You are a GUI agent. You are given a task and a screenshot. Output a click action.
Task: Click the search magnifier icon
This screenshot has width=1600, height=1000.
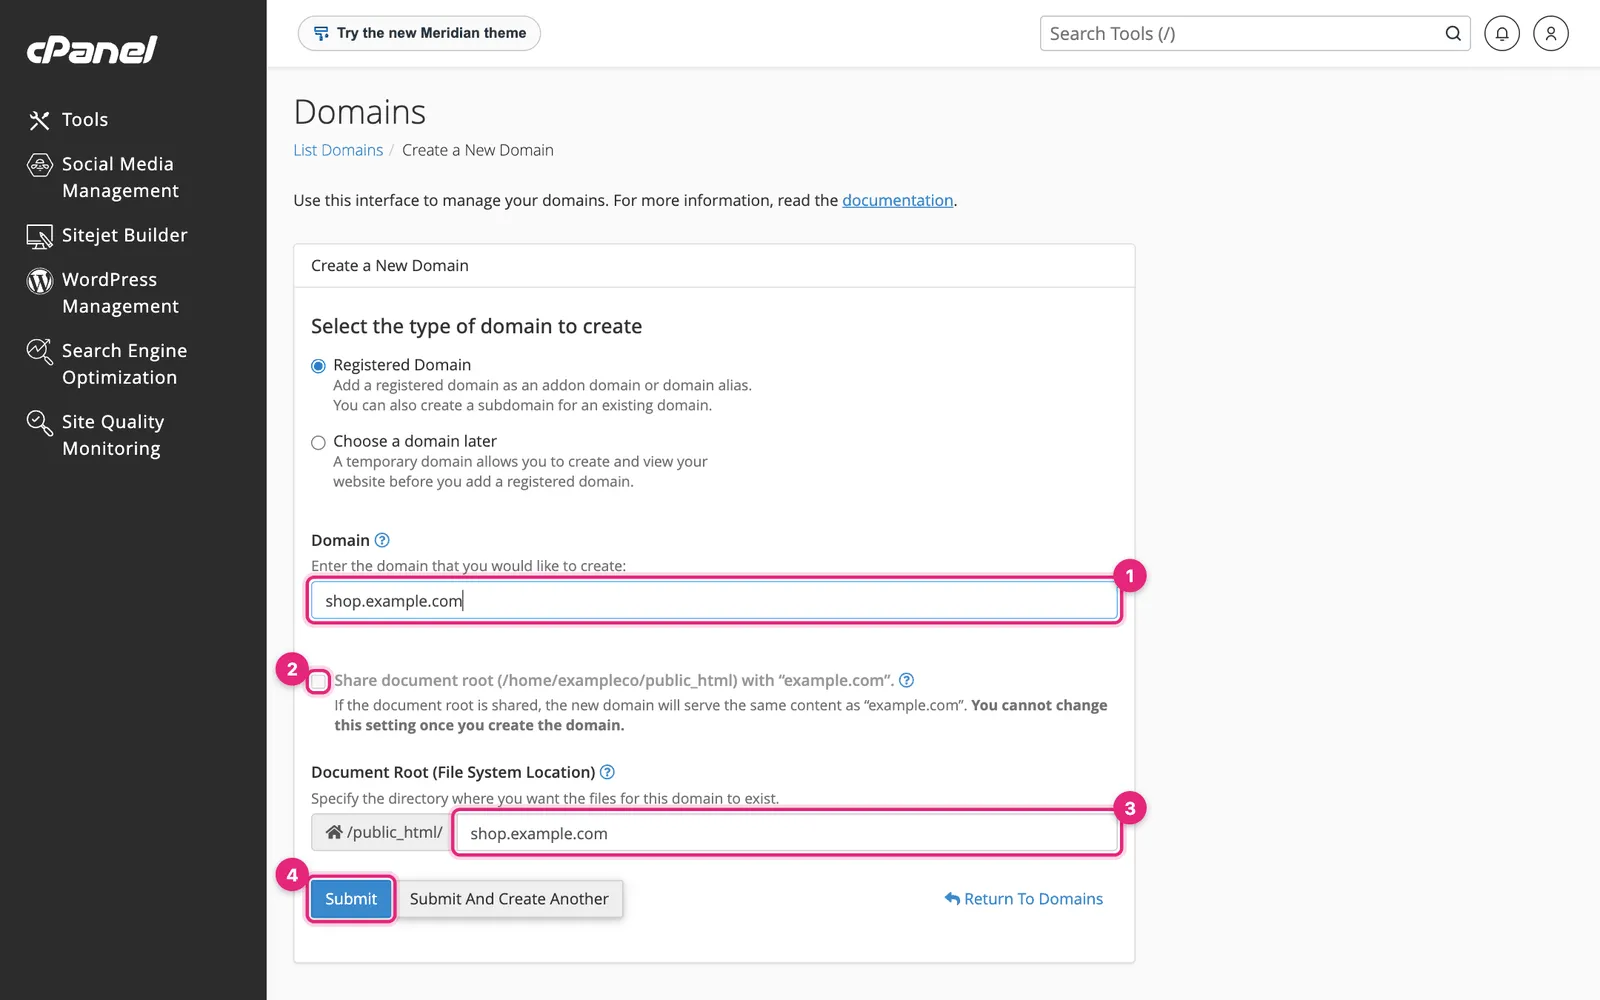click(x=1453, y=33)
